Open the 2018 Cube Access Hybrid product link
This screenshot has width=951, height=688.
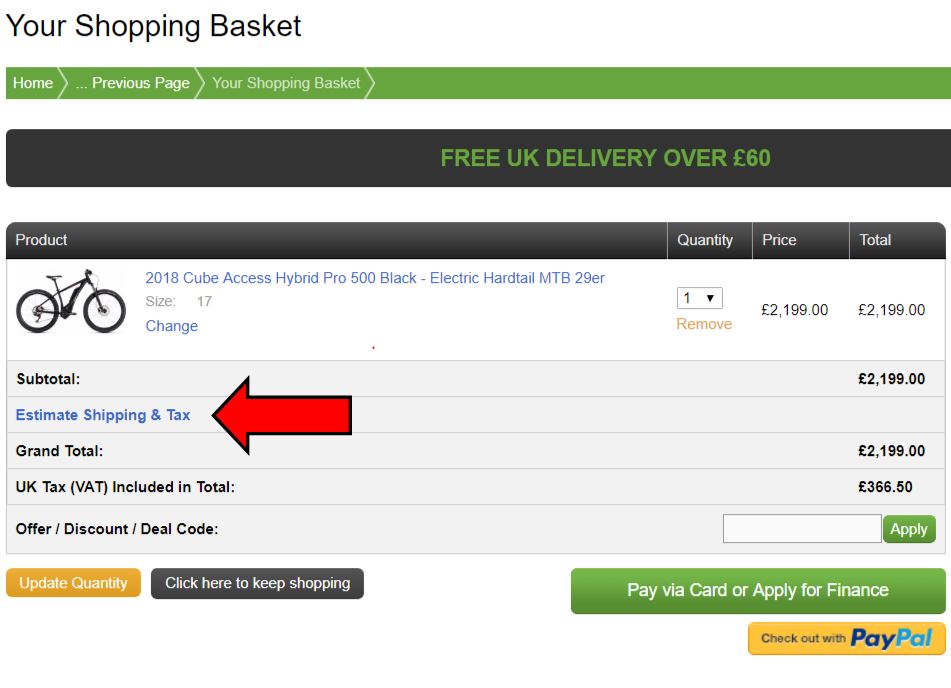[x=375, y=278]
